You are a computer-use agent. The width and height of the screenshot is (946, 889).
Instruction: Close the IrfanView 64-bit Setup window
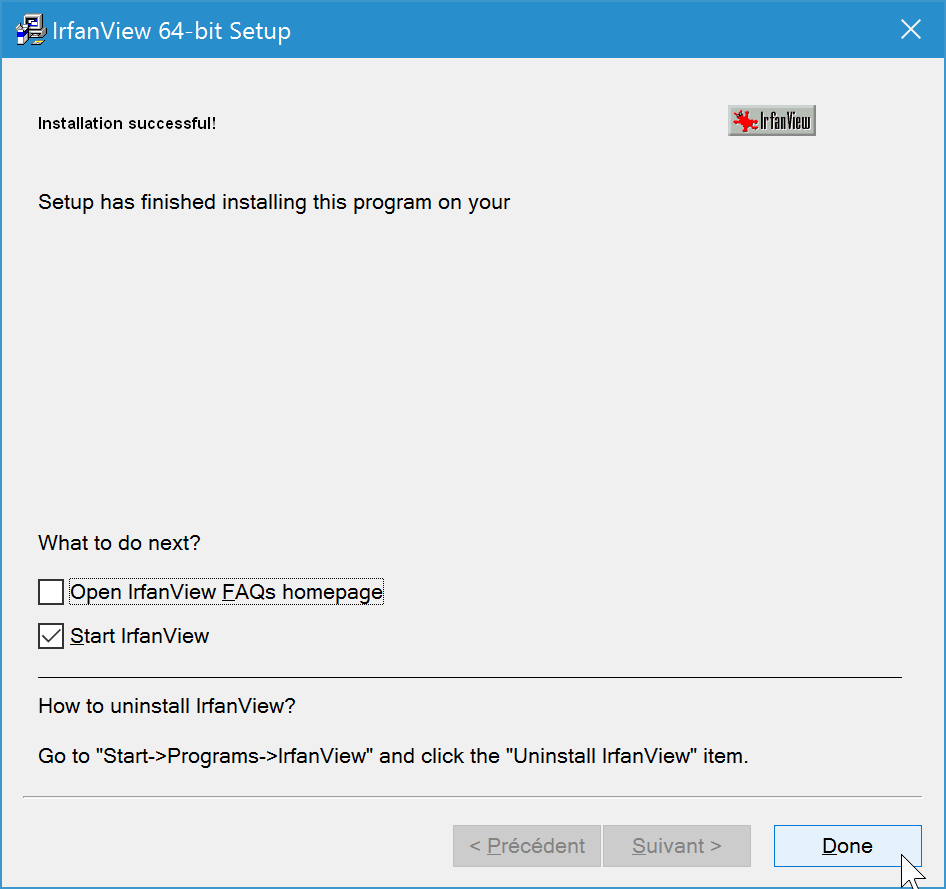(911, 29)
